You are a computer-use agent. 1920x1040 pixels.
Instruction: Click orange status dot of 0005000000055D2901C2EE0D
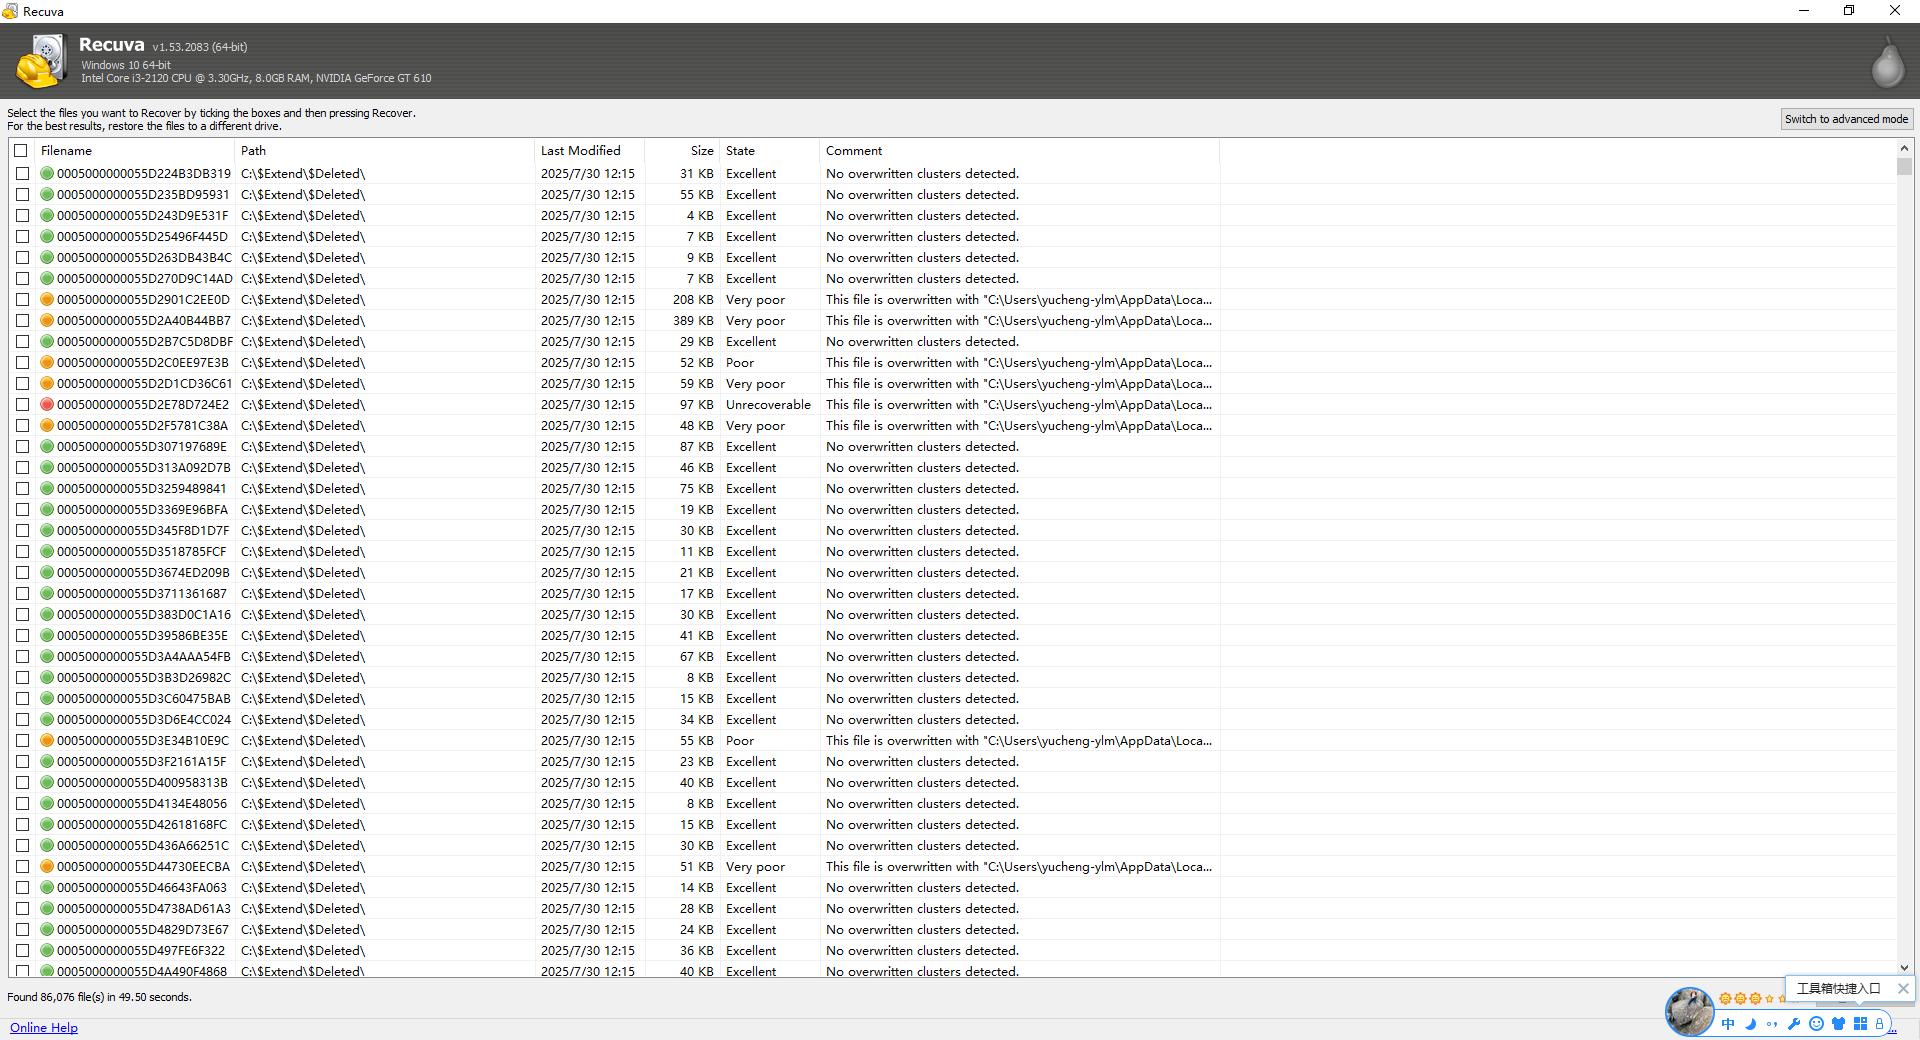47,299
